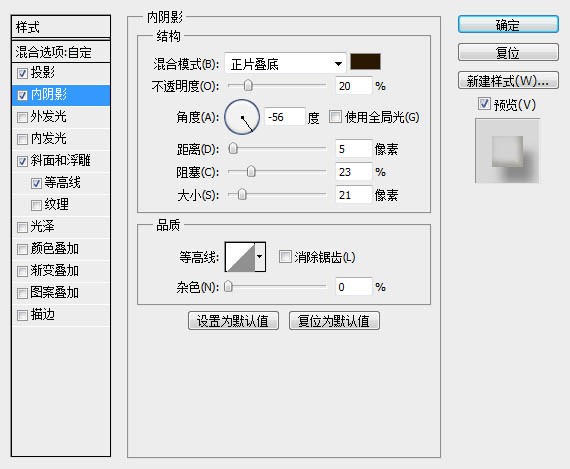Click the noise field showing 0
570x469 pixels.
[x=354, y=287]
